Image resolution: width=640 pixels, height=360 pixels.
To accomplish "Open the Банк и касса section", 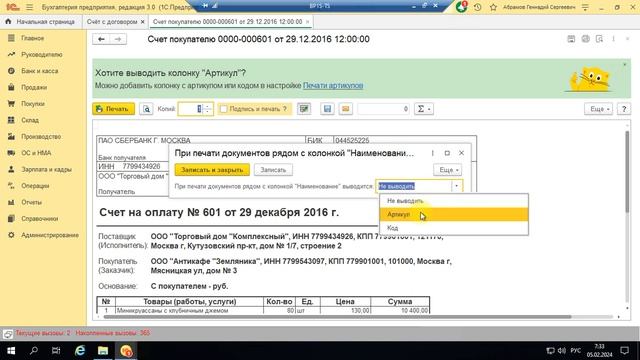I will (40, 71).
